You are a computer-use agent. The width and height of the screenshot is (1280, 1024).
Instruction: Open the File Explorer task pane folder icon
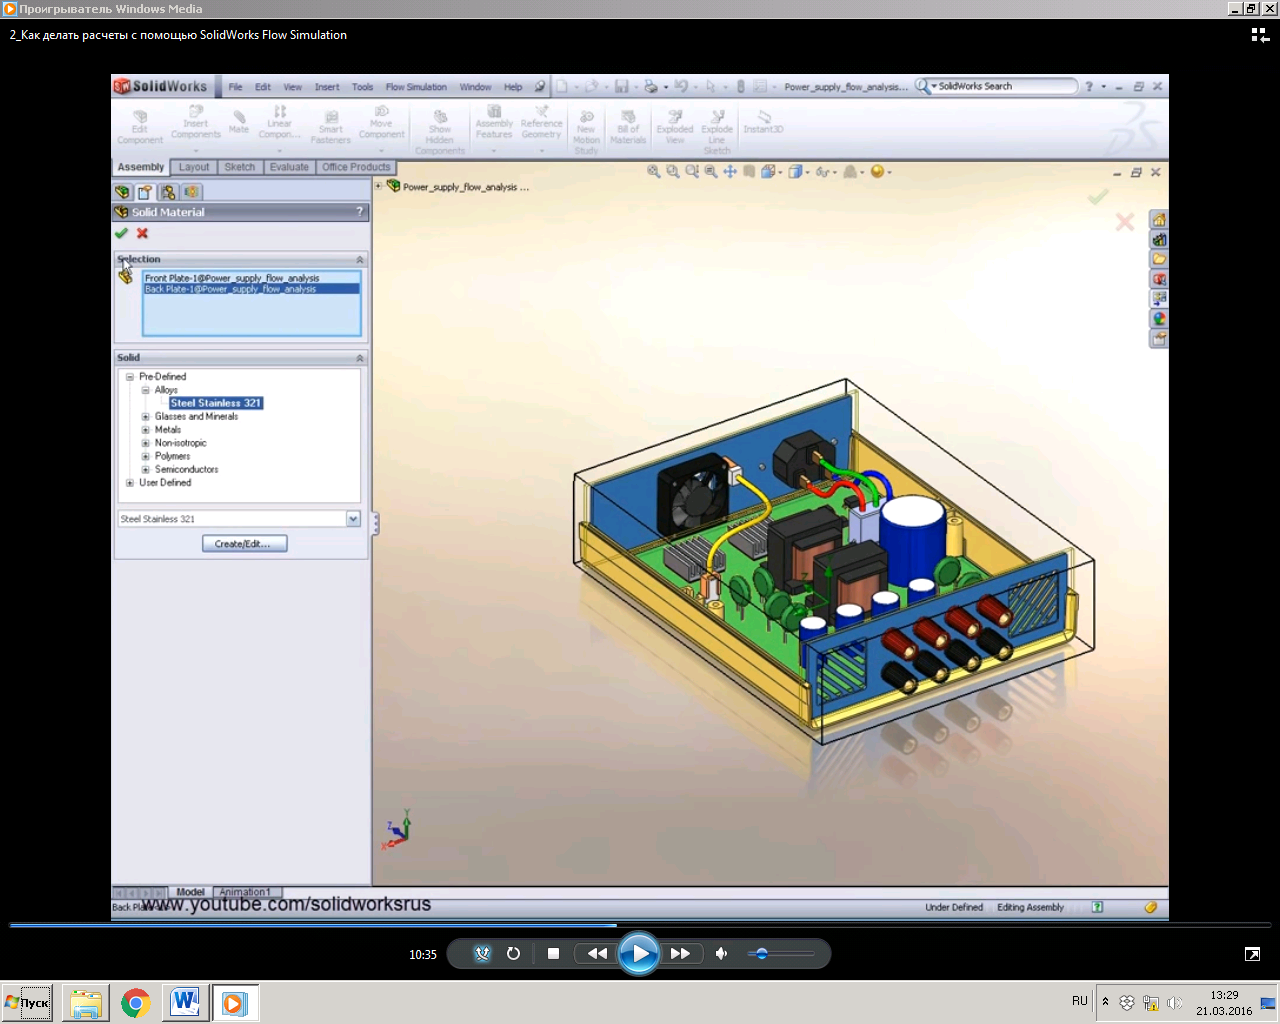pyautogui.click(x=1159, y=260)
